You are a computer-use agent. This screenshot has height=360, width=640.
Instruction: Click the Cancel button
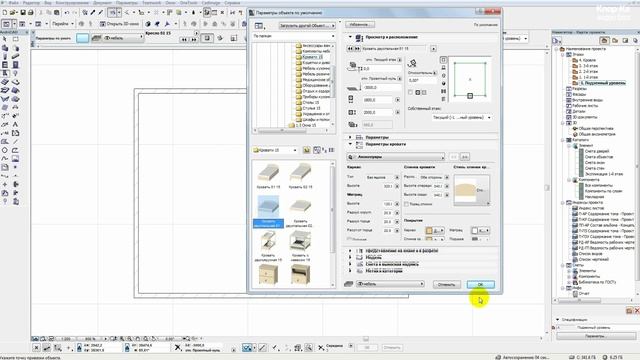[447, 284]
